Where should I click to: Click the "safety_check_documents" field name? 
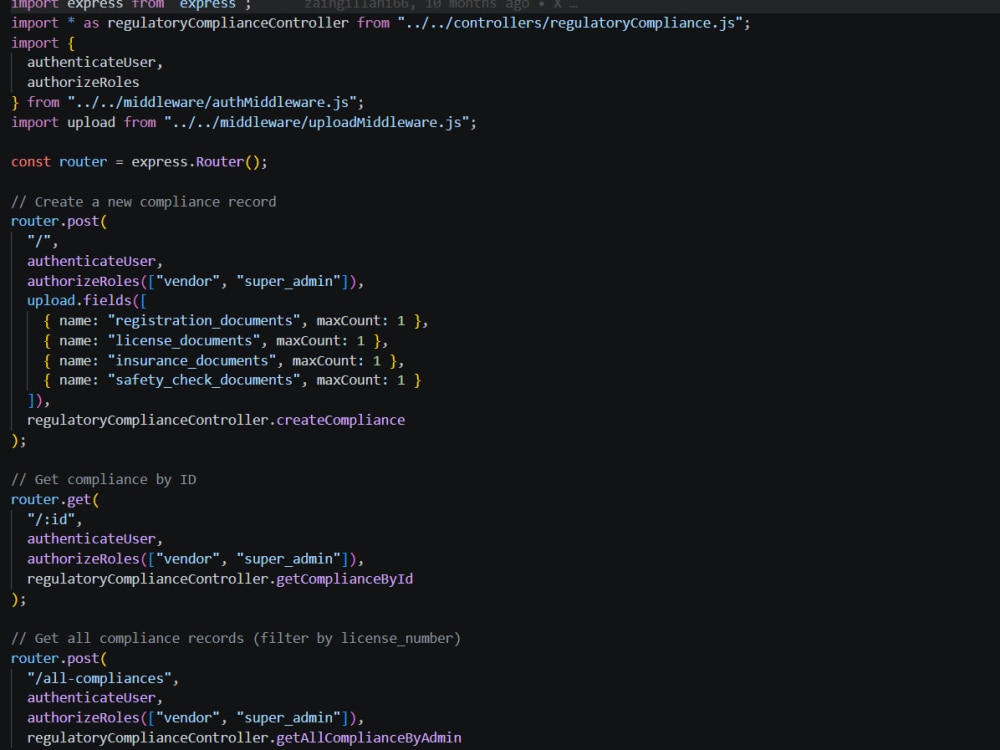tap(203, 380)
